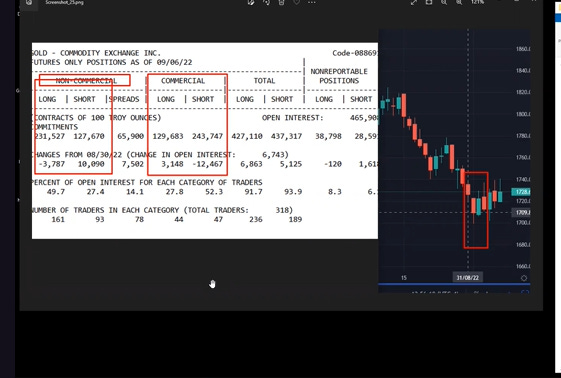561x378 pixels.
Task: Mark the image as favorite with heart icon
Action: coord(297,2)
